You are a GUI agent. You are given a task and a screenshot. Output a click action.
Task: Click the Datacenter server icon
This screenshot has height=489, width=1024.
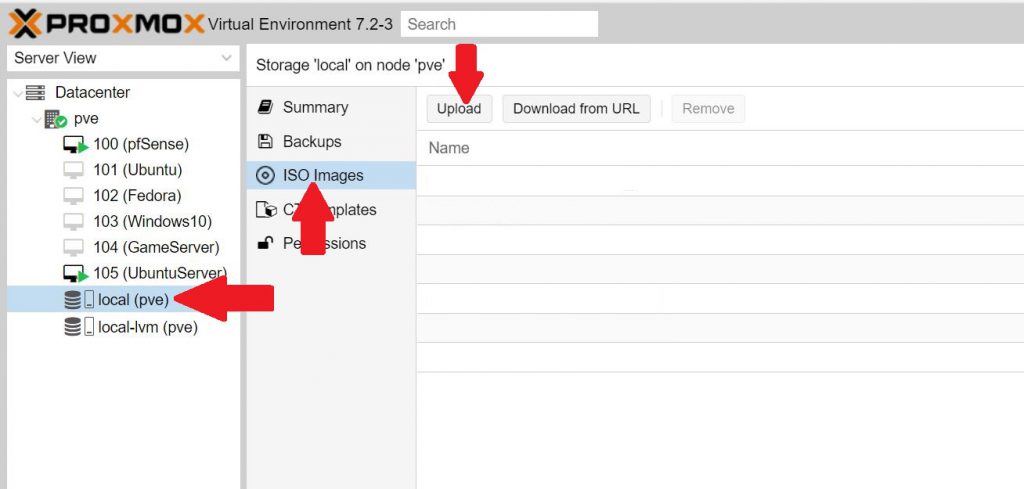[x=35, y=93]
